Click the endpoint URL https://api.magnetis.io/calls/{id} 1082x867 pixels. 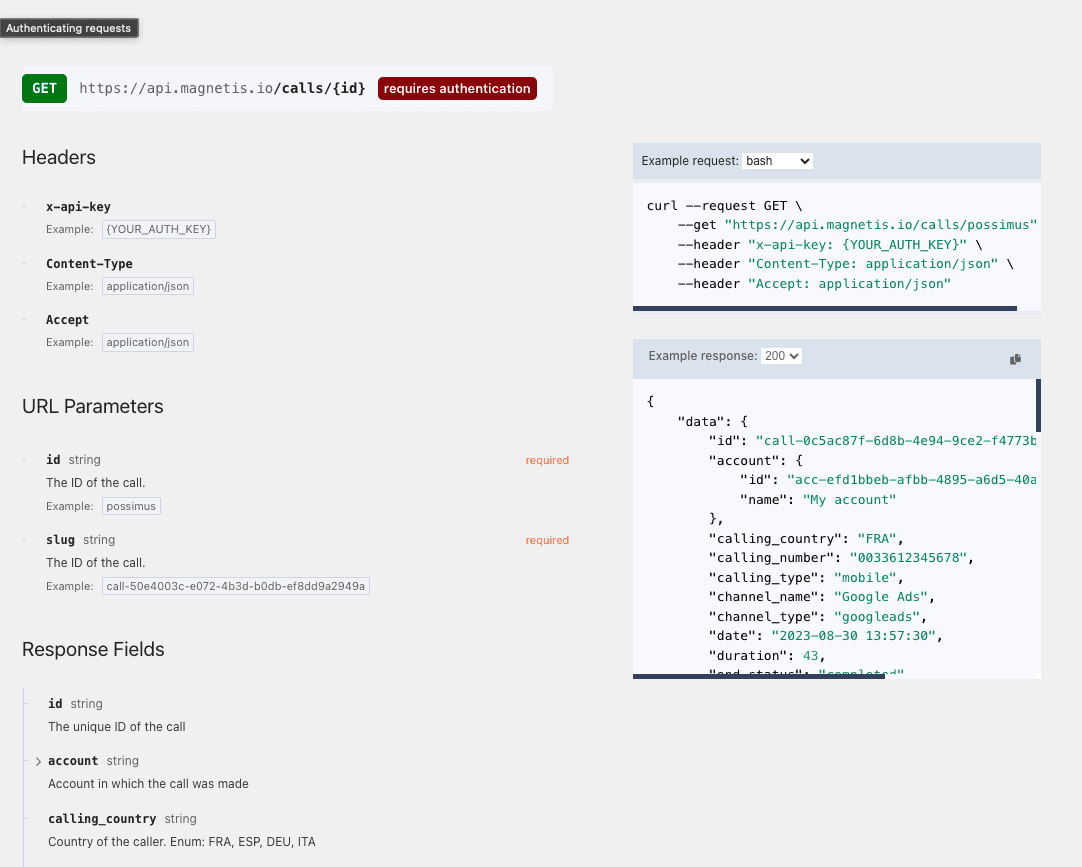click(x=222, y=88)
